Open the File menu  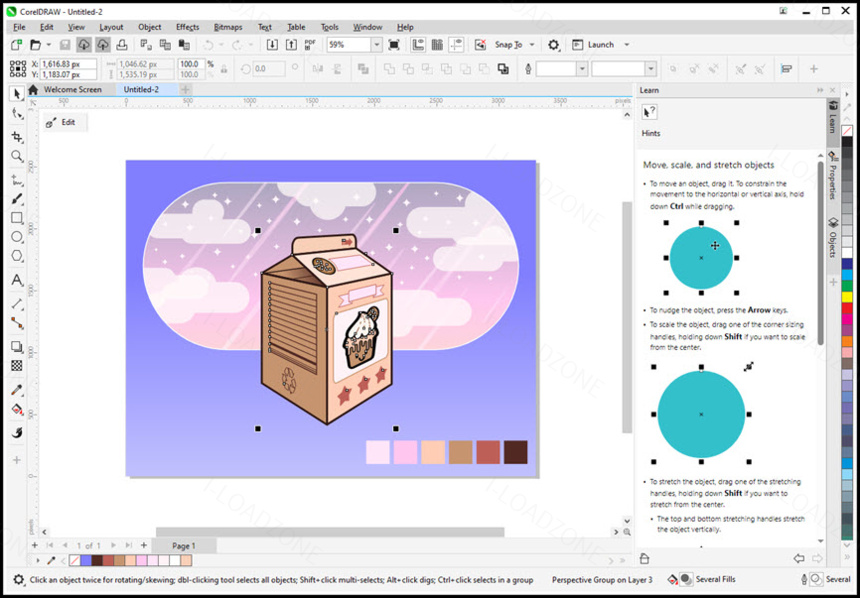click(19, 27)
